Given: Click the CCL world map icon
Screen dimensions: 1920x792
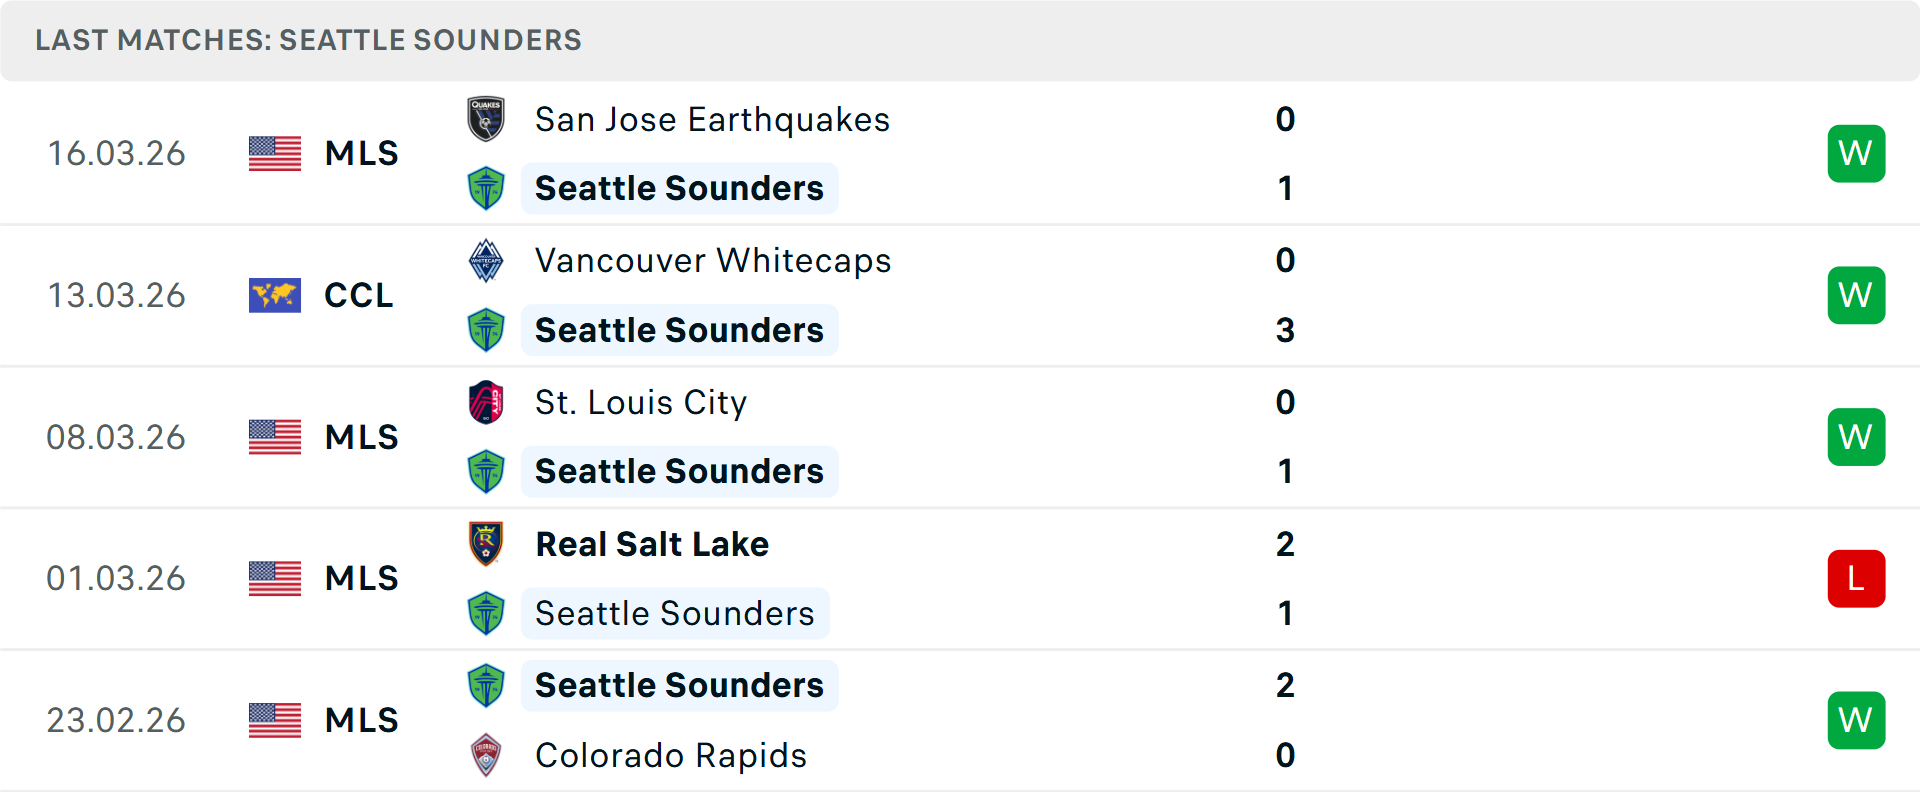Looking at the screenshot, I should point(274,295).
